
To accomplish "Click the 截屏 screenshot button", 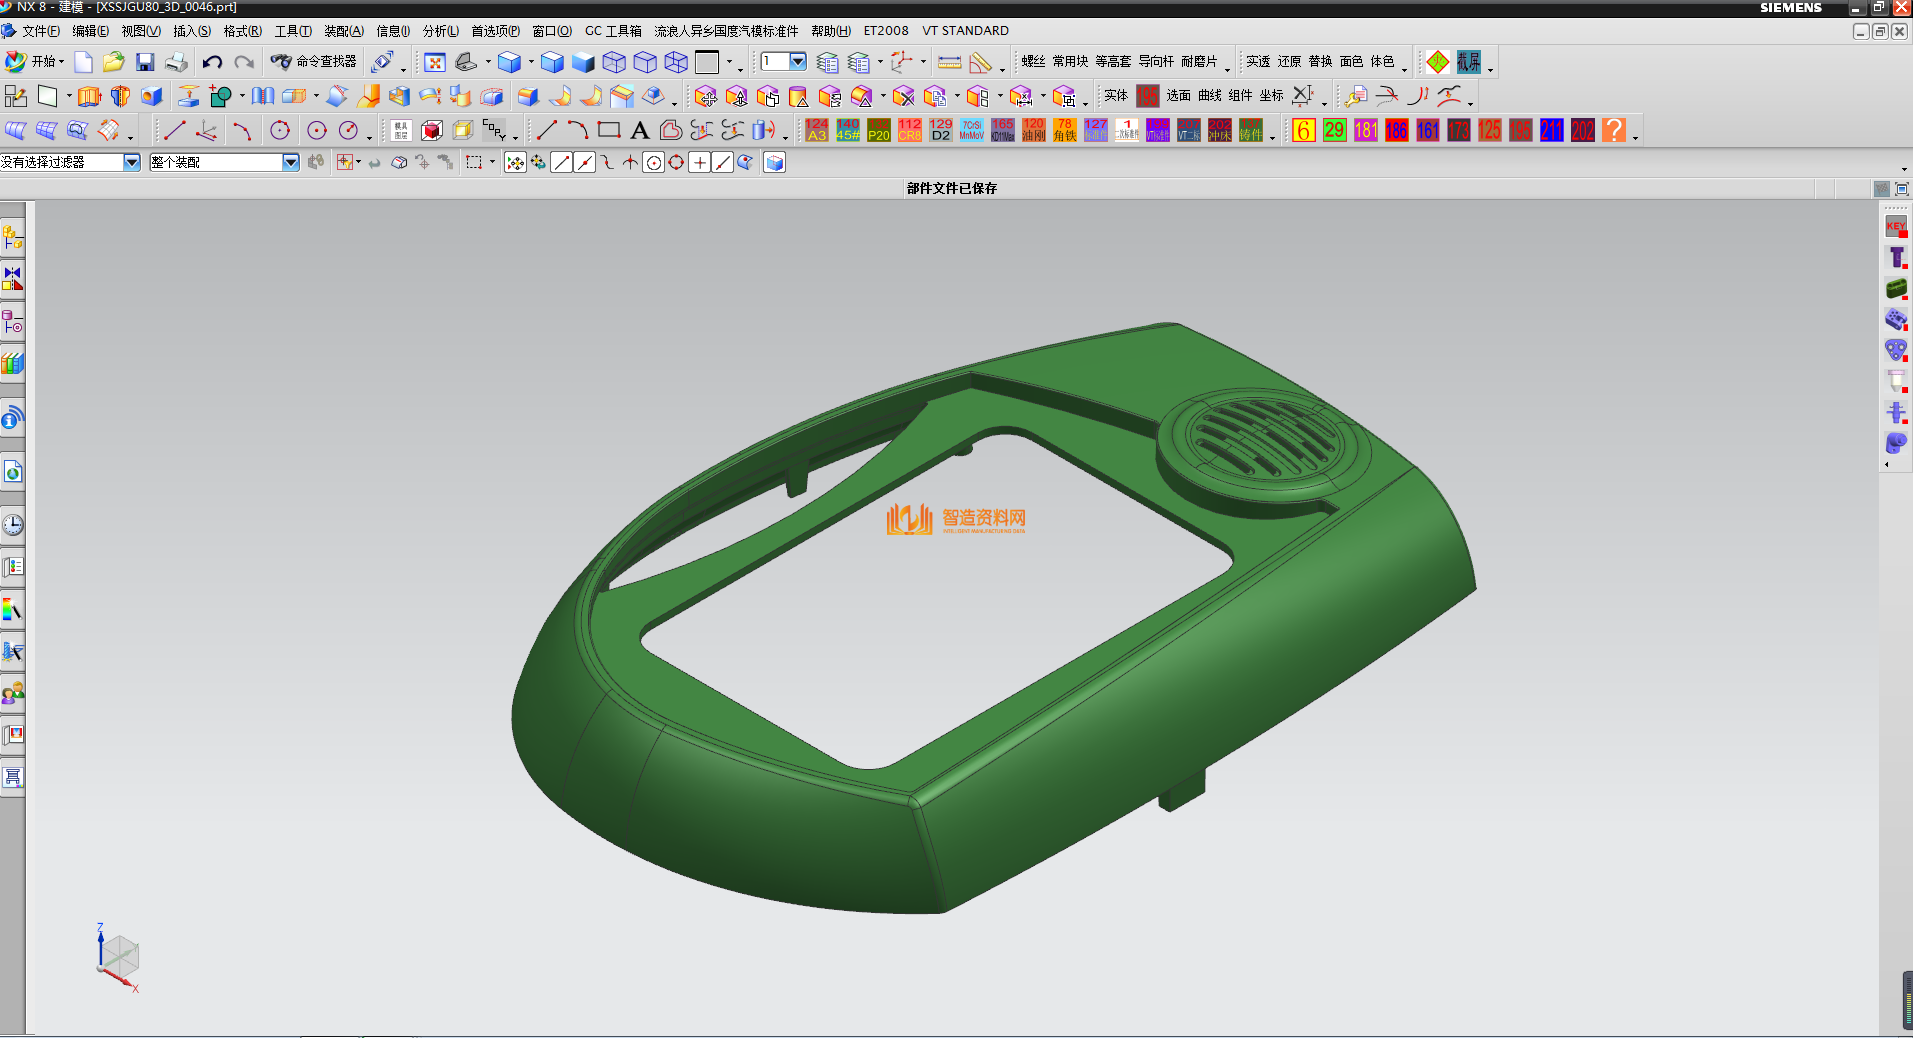I will pos(1468,62).
